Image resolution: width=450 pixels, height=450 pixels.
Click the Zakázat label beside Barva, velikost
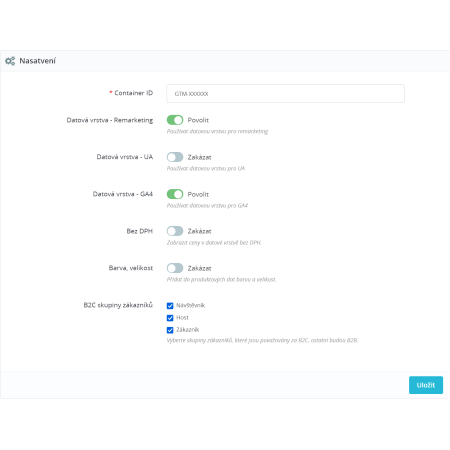point(199,268)
